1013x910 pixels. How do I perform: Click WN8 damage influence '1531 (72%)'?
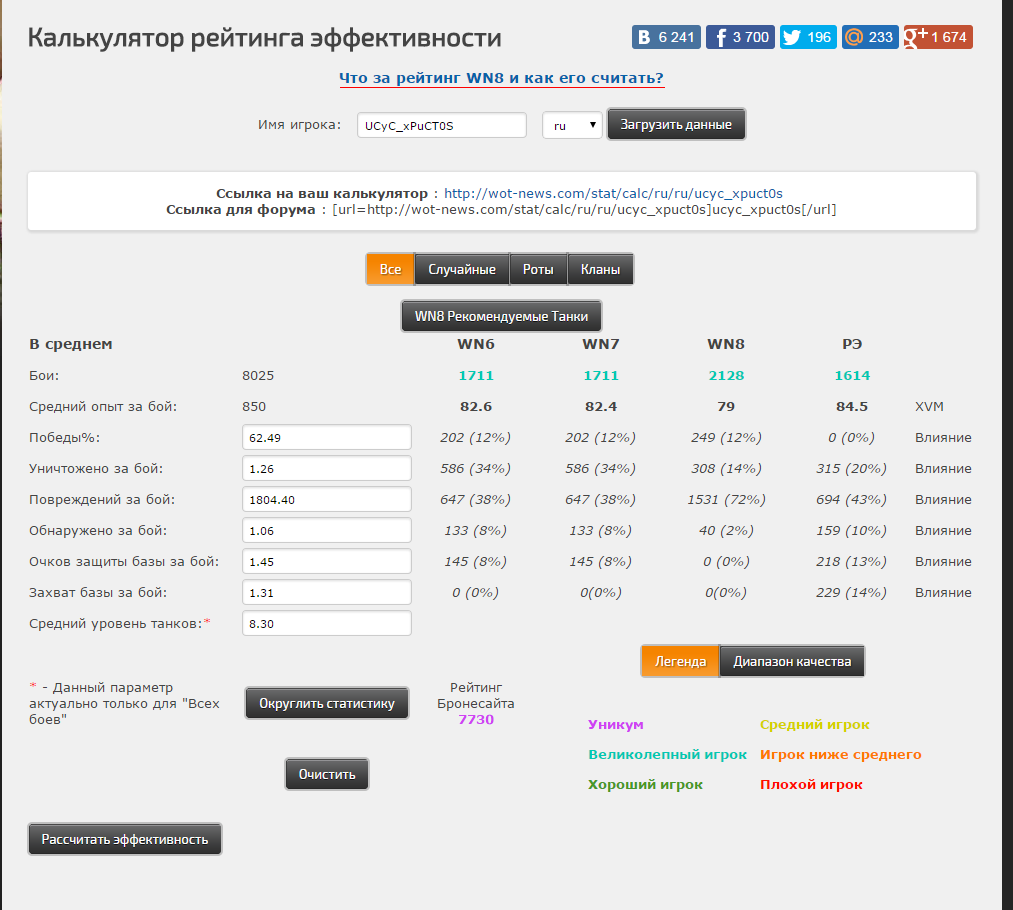726,499
